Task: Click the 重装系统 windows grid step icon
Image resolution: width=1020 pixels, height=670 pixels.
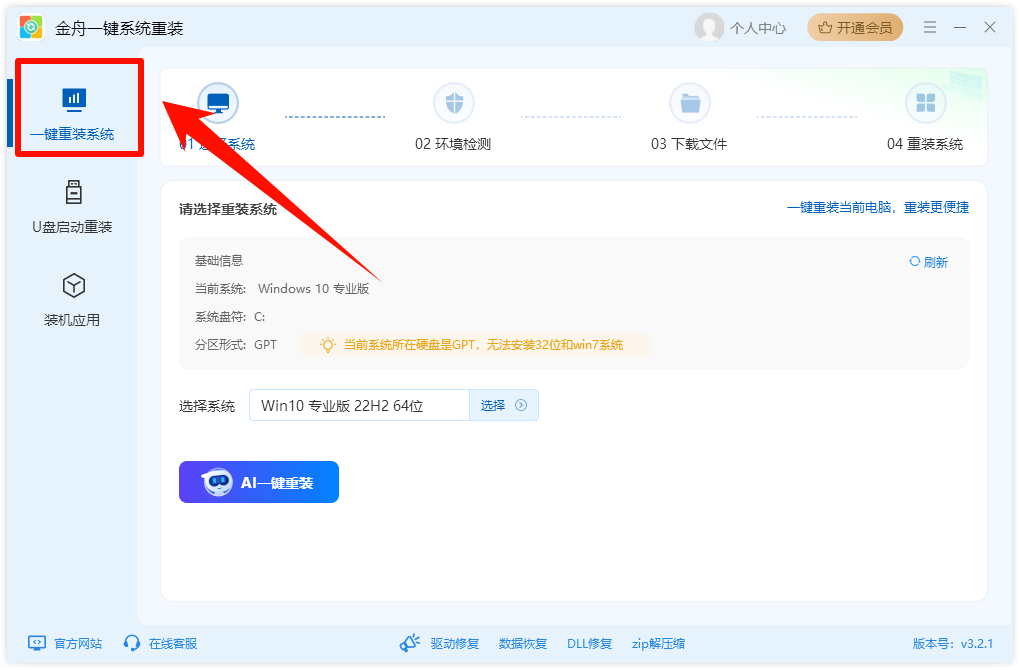Action: 925,103
